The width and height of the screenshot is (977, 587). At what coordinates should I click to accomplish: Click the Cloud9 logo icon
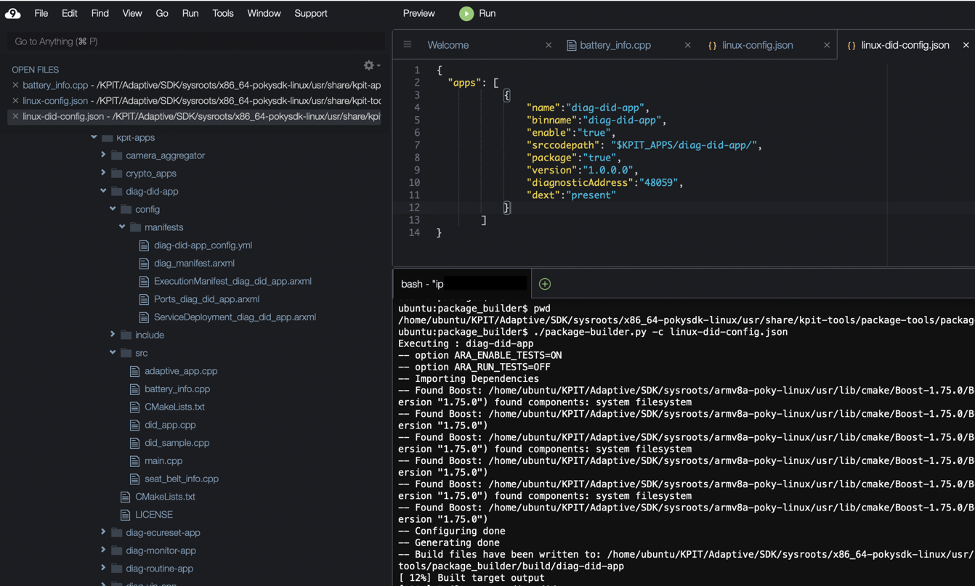pyautogui.click(x=12, y=13)
